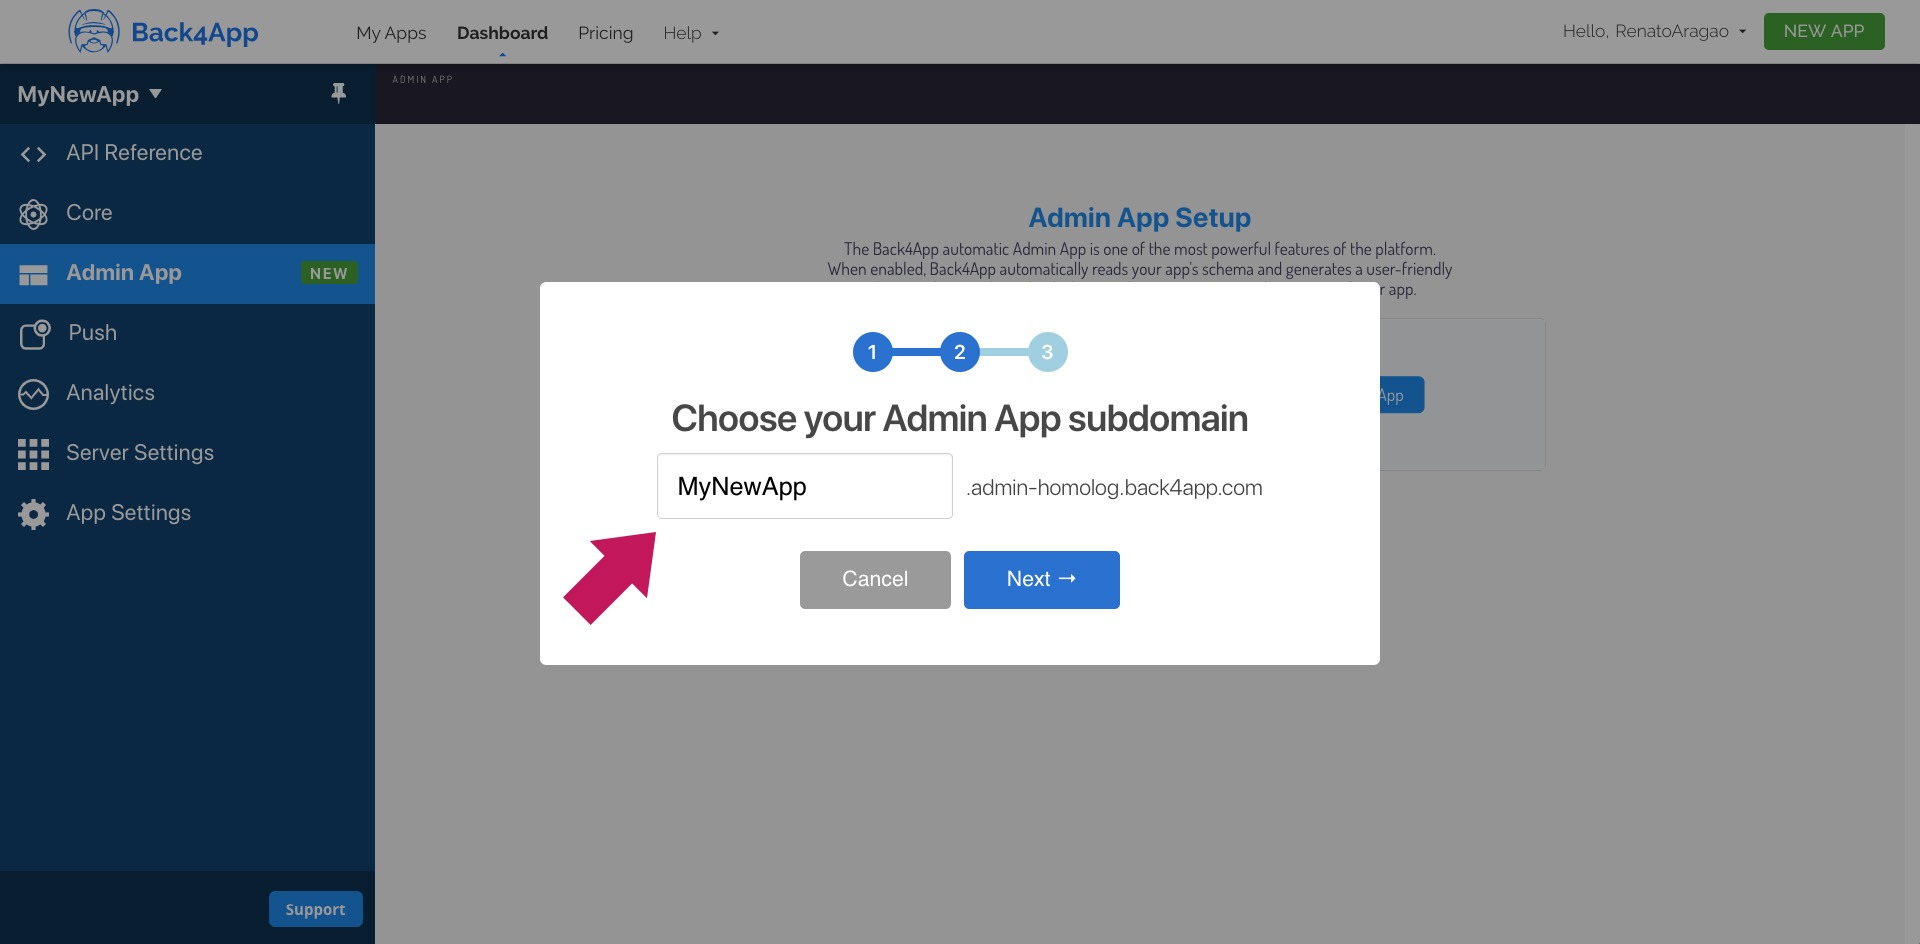Viewport: 1920px width, 944px height.
Task: Expand the MyNewApp app switcher dropdown
Action: [x=90, y=94]
